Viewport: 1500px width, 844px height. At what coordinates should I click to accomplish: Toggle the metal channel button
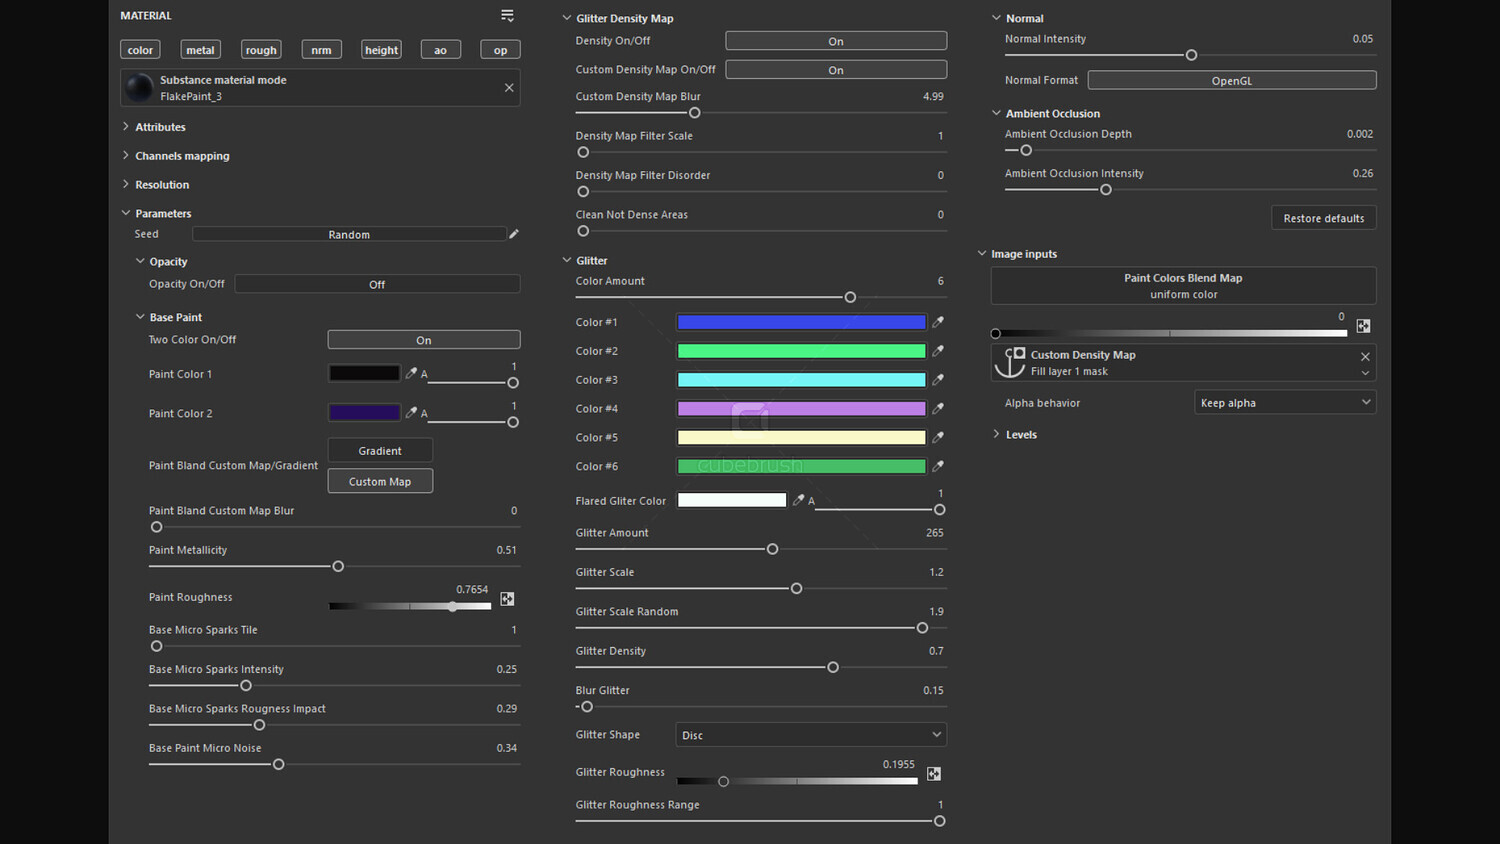tap(200, 50)
